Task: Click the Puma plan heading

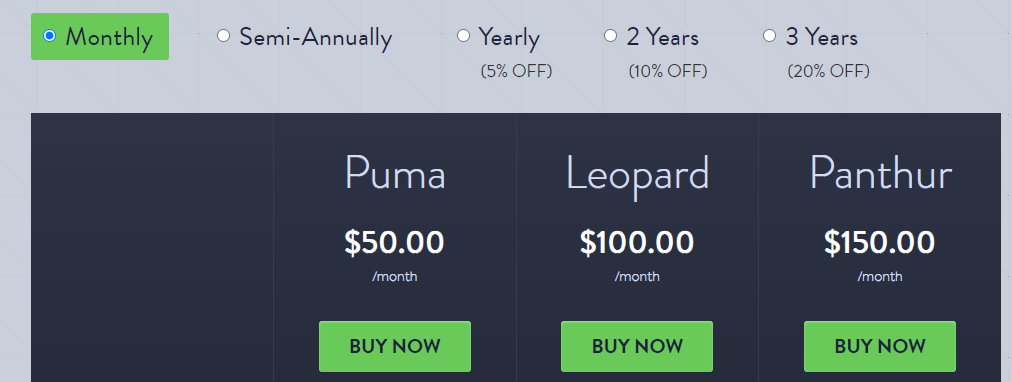Action: 395,173
